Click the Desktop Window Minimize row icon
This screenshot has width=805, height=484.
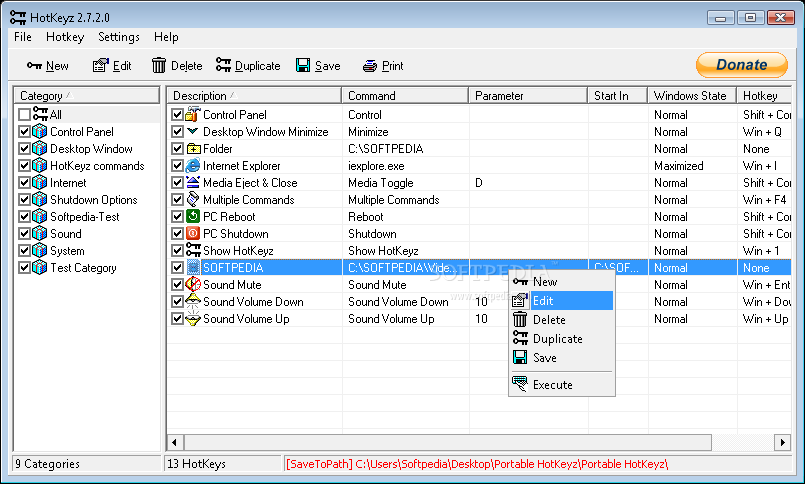pyautogui.click(x=193, y=131)
